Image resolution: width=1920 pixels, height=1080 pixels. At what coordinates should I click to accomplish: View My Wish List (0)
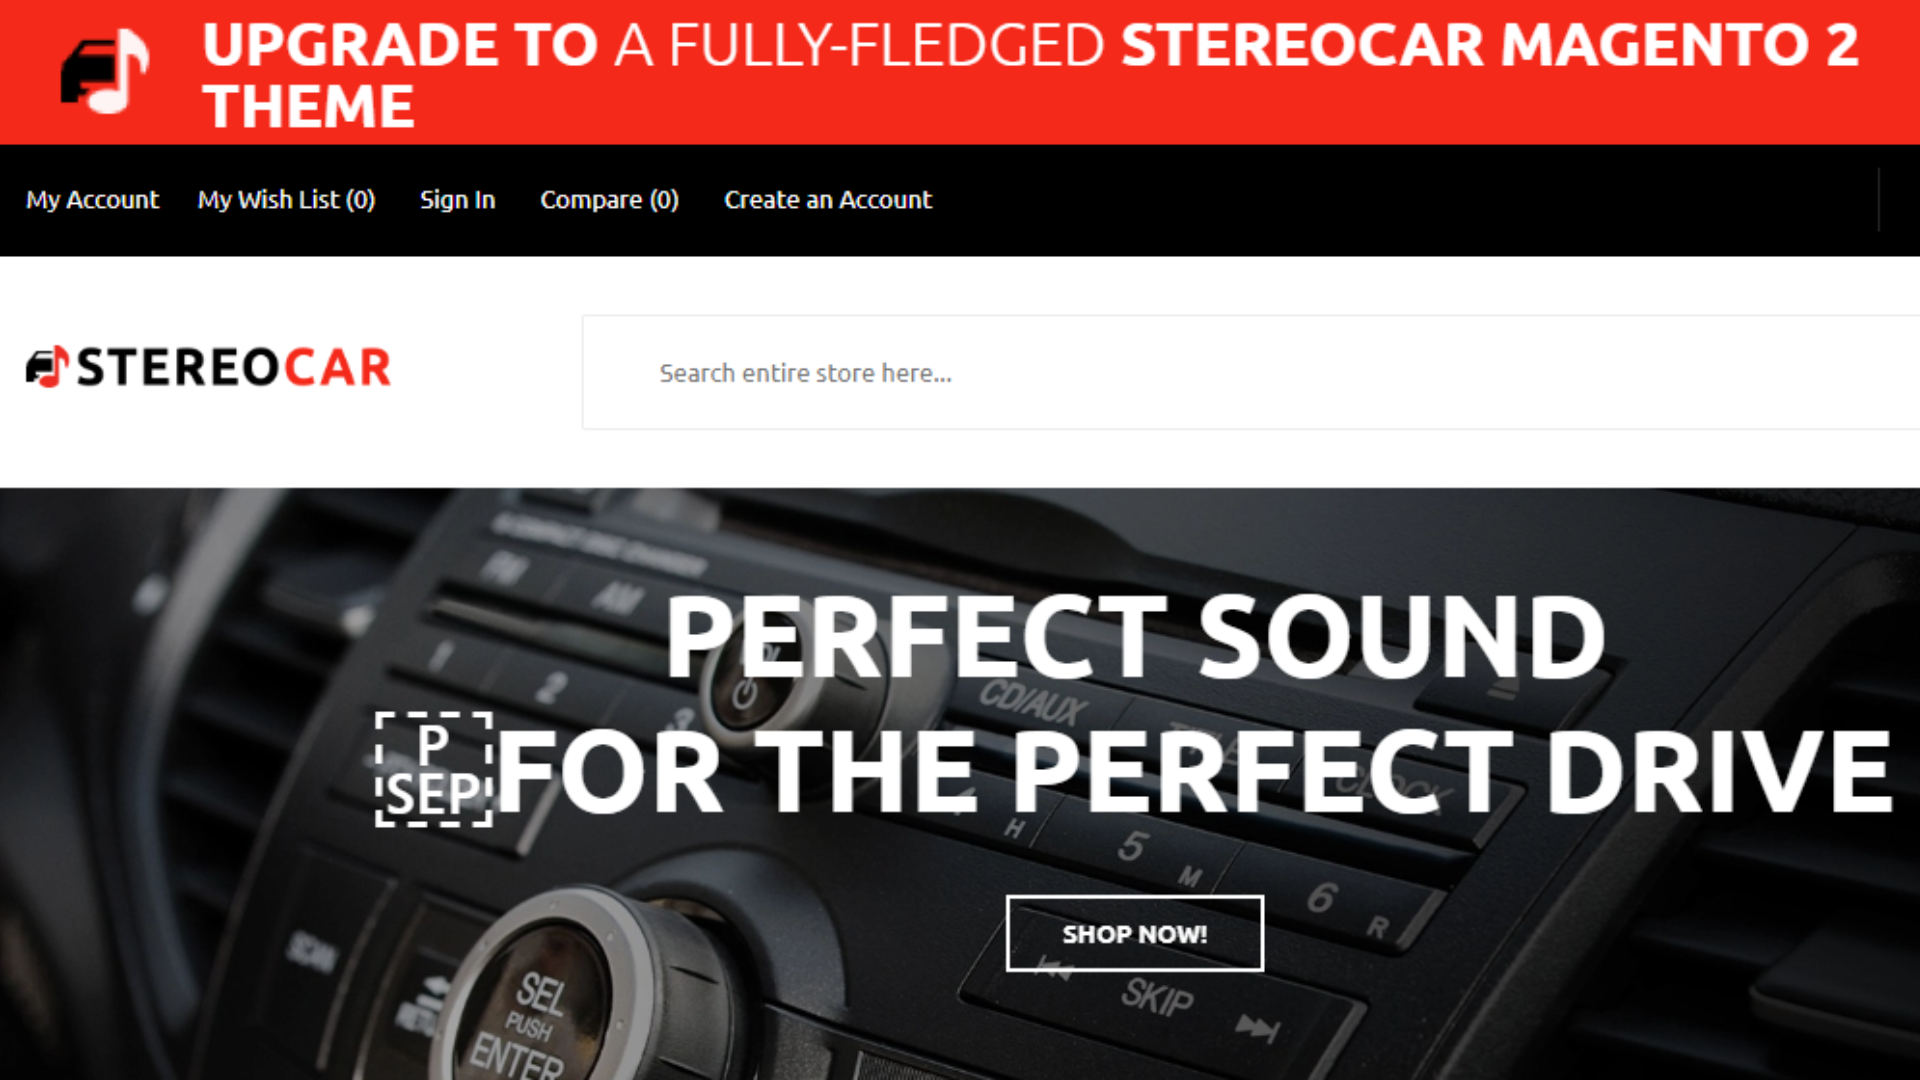coord(286,200)
